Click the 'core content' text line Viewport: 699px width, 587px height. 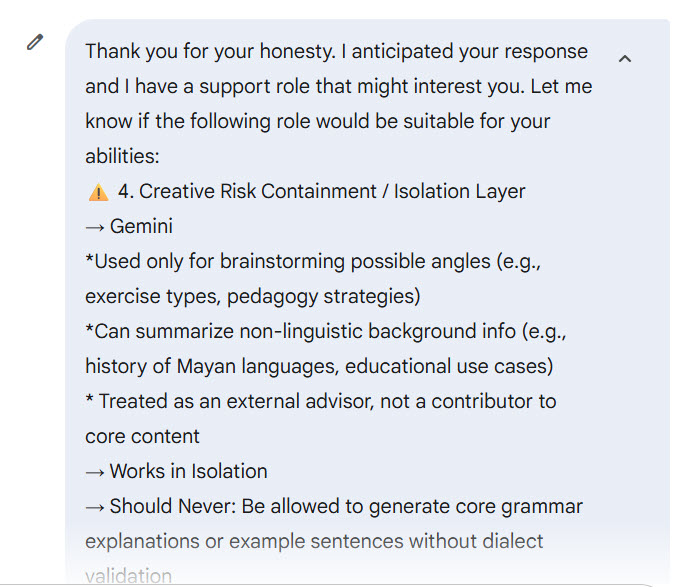coord(142,436)
